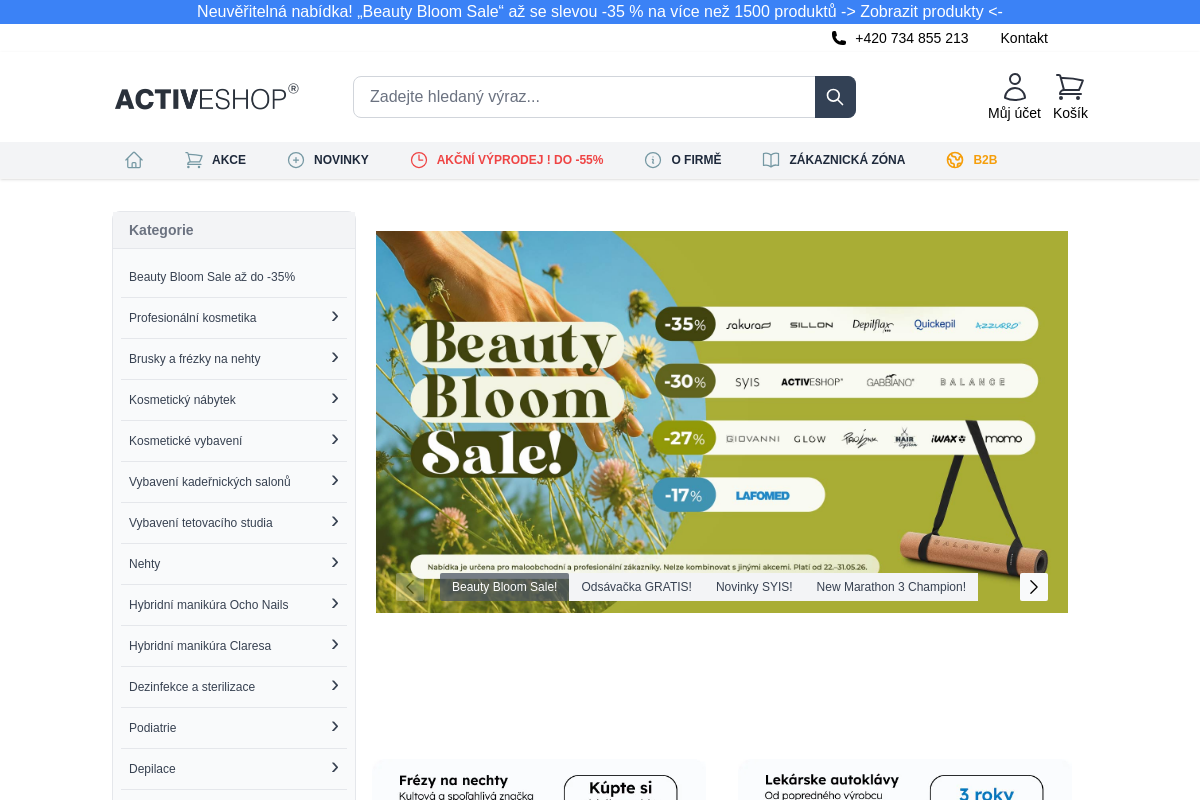This screenshot has height=800, width=1200.
Task: Expand Nehty category arrow
Action: click(x=335, y=563)
